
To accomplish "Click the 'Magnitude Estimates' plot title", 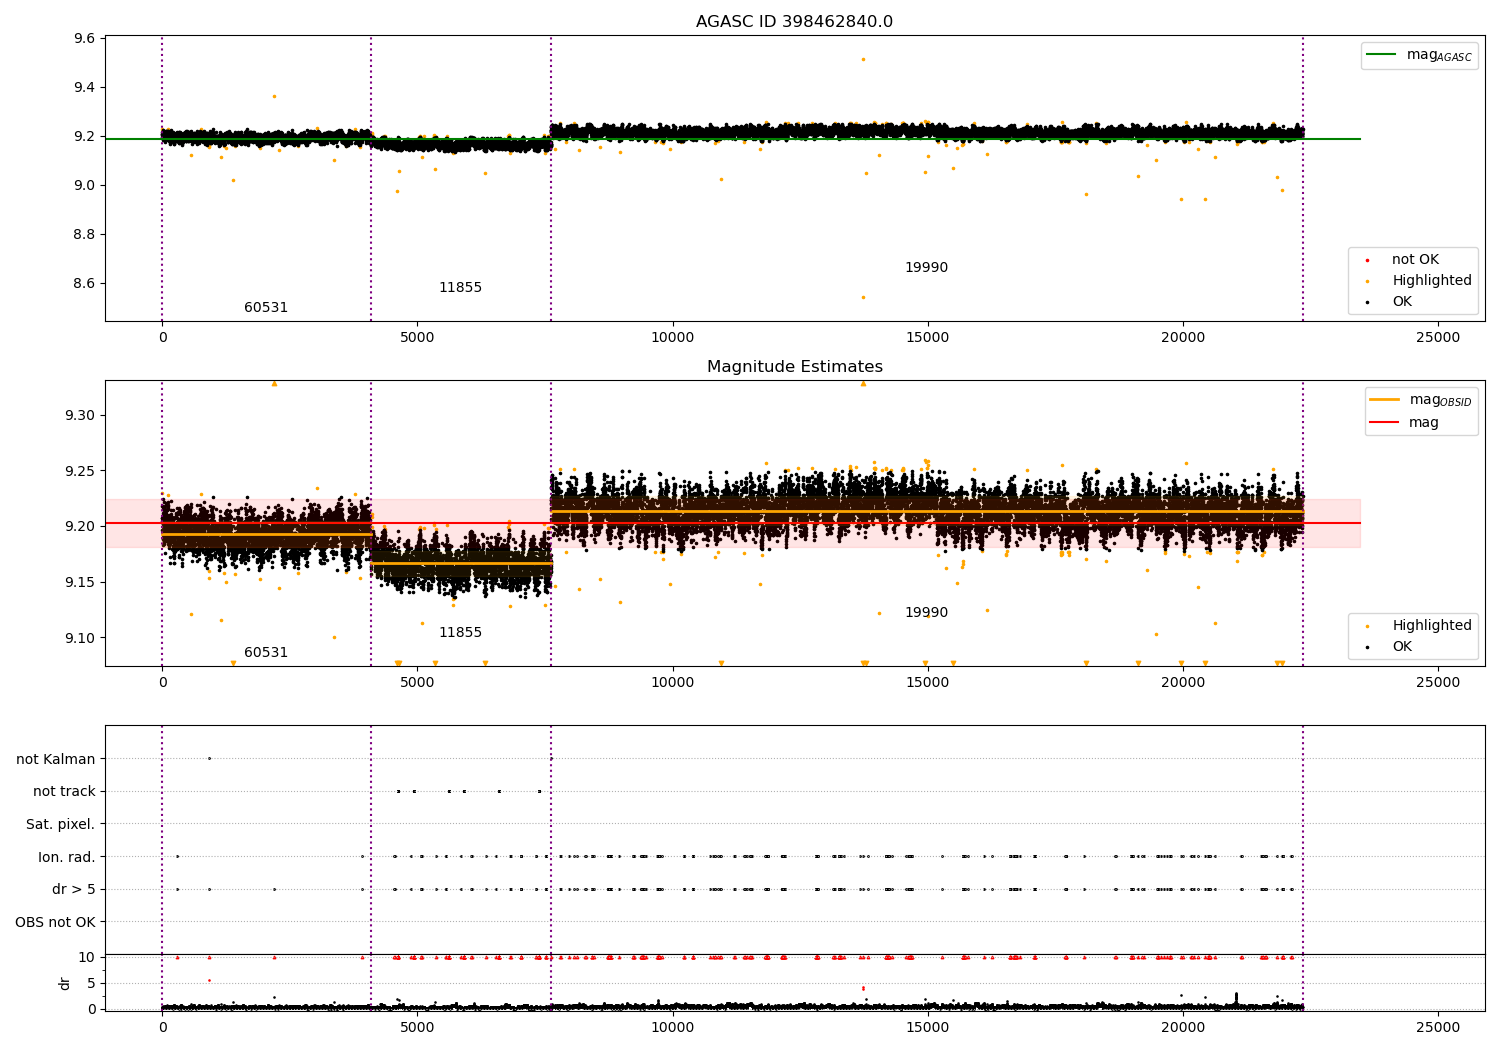I will pos(794,367).
